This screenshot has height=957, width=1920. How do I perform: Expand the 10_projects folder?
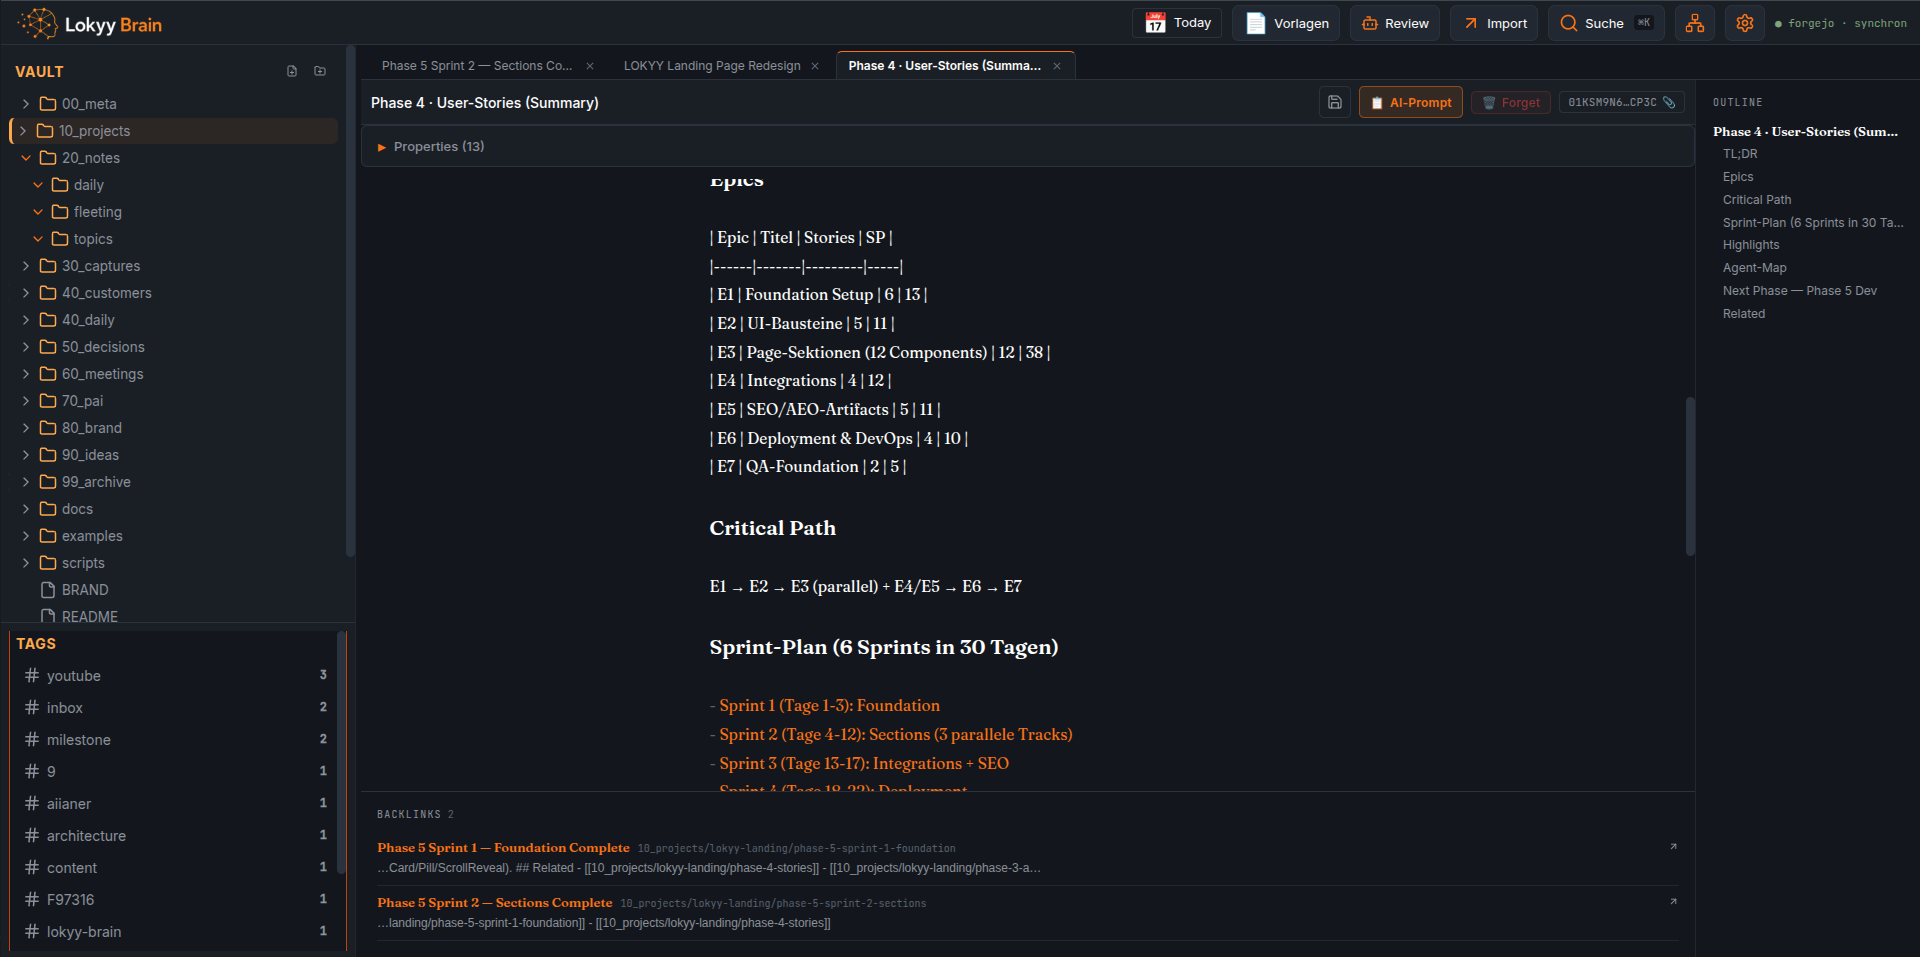point(23,131)
